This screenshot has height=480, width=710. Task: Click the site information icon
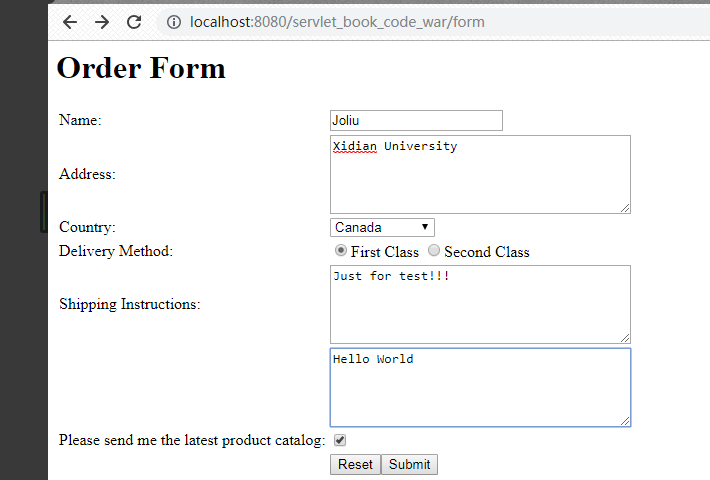pos(173,22)
